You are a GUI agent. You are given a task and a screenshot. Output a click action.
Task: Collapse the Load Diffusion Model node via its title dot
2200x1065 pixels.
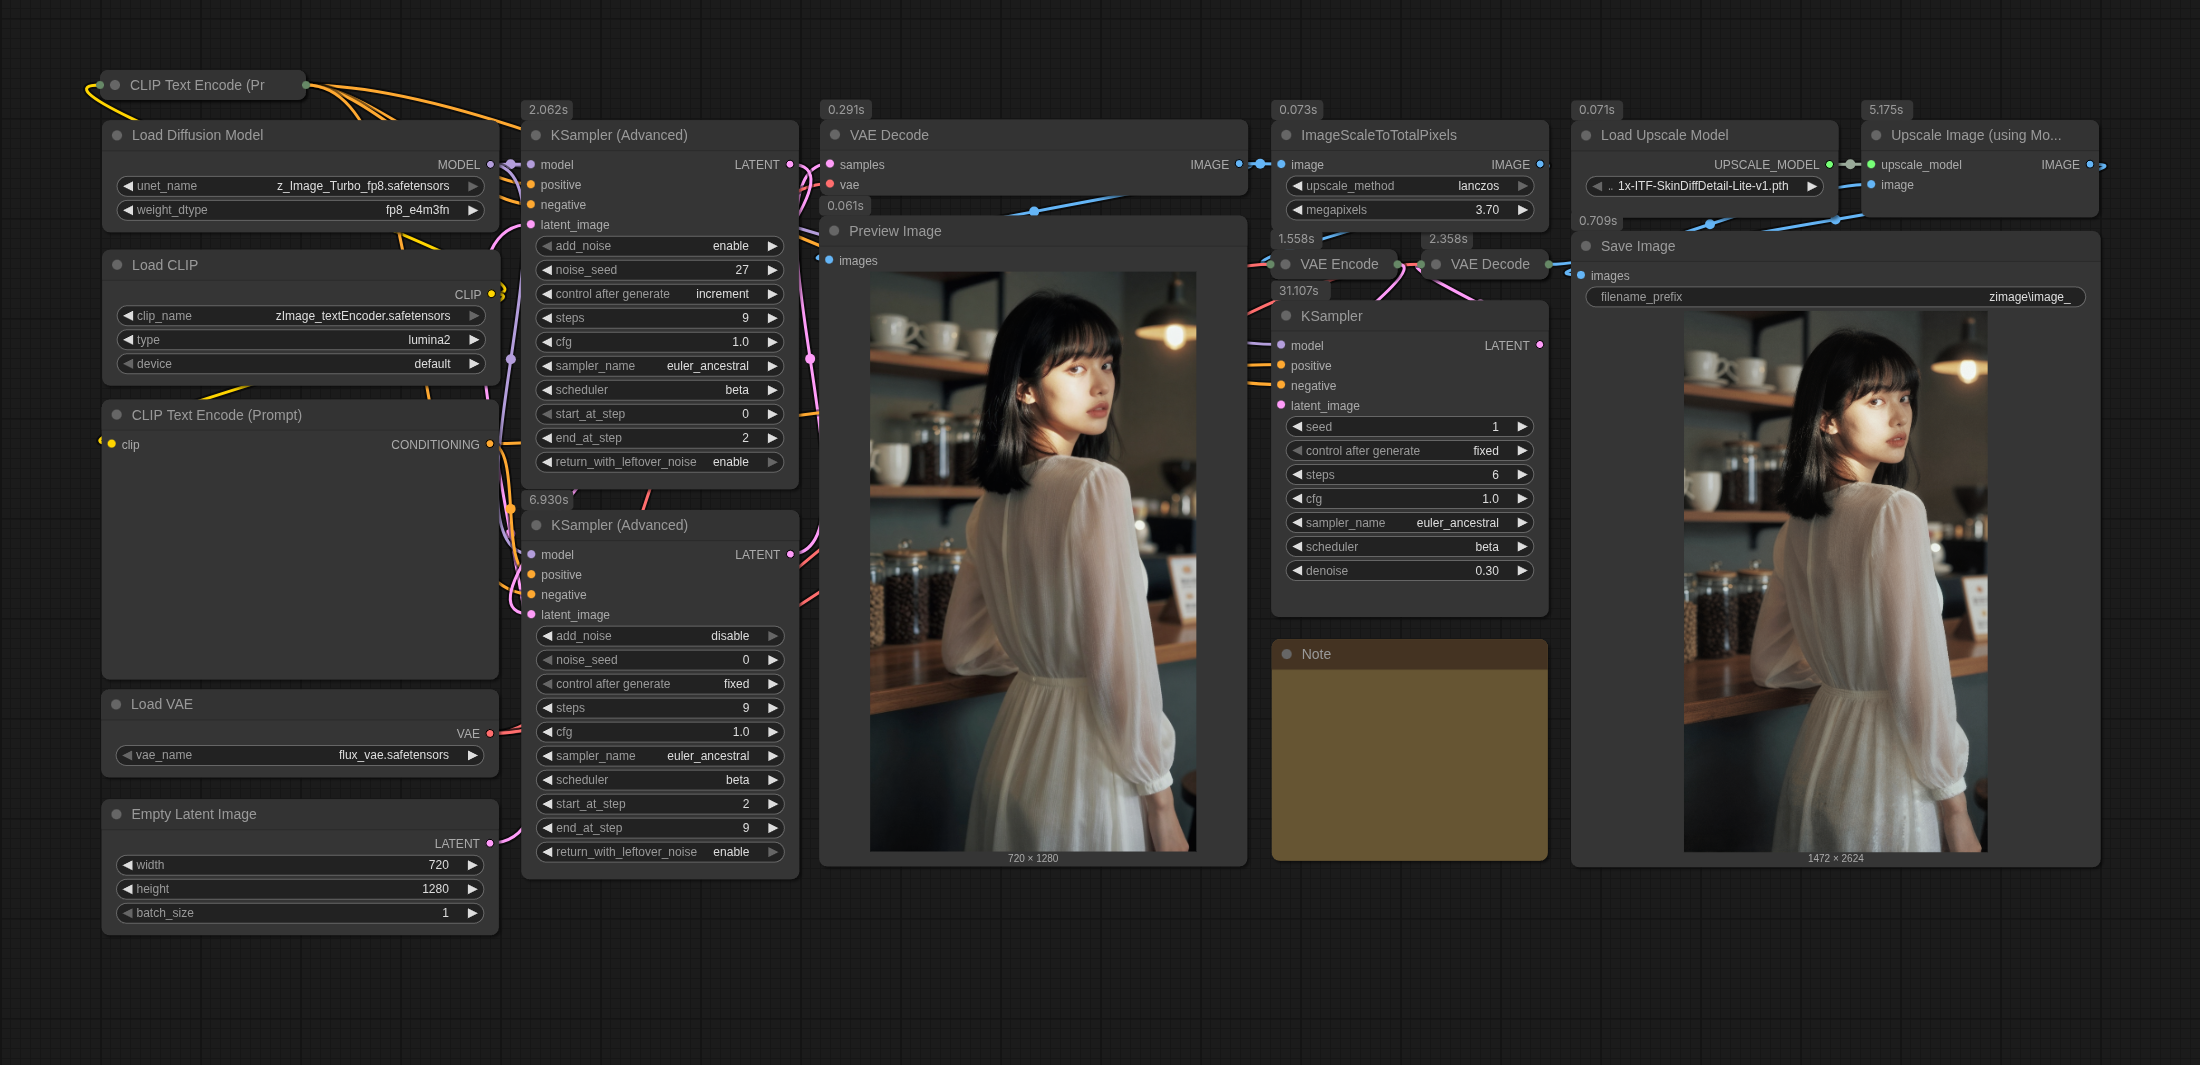(117, 135)
